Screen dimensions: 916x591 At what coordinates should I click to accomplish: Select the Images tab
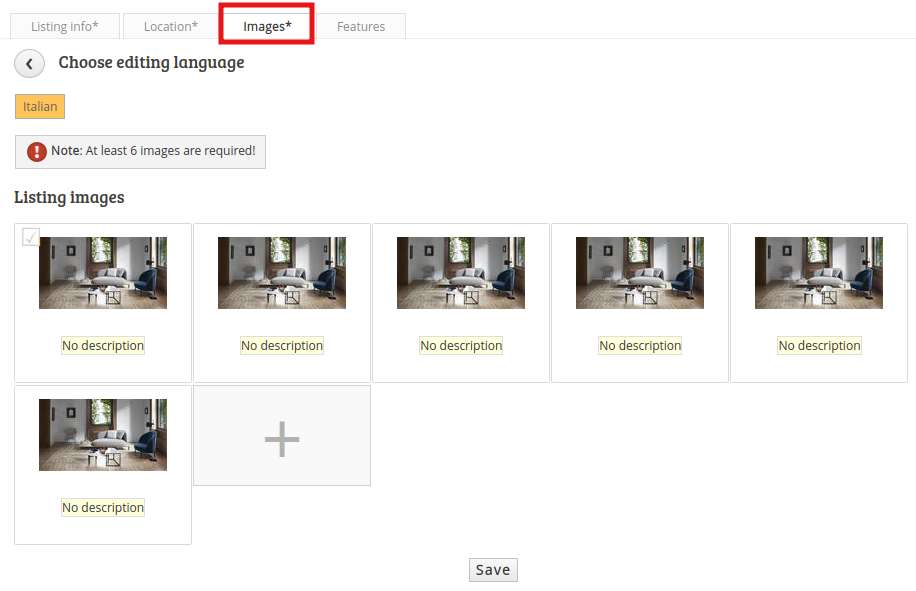coord(267,26)
